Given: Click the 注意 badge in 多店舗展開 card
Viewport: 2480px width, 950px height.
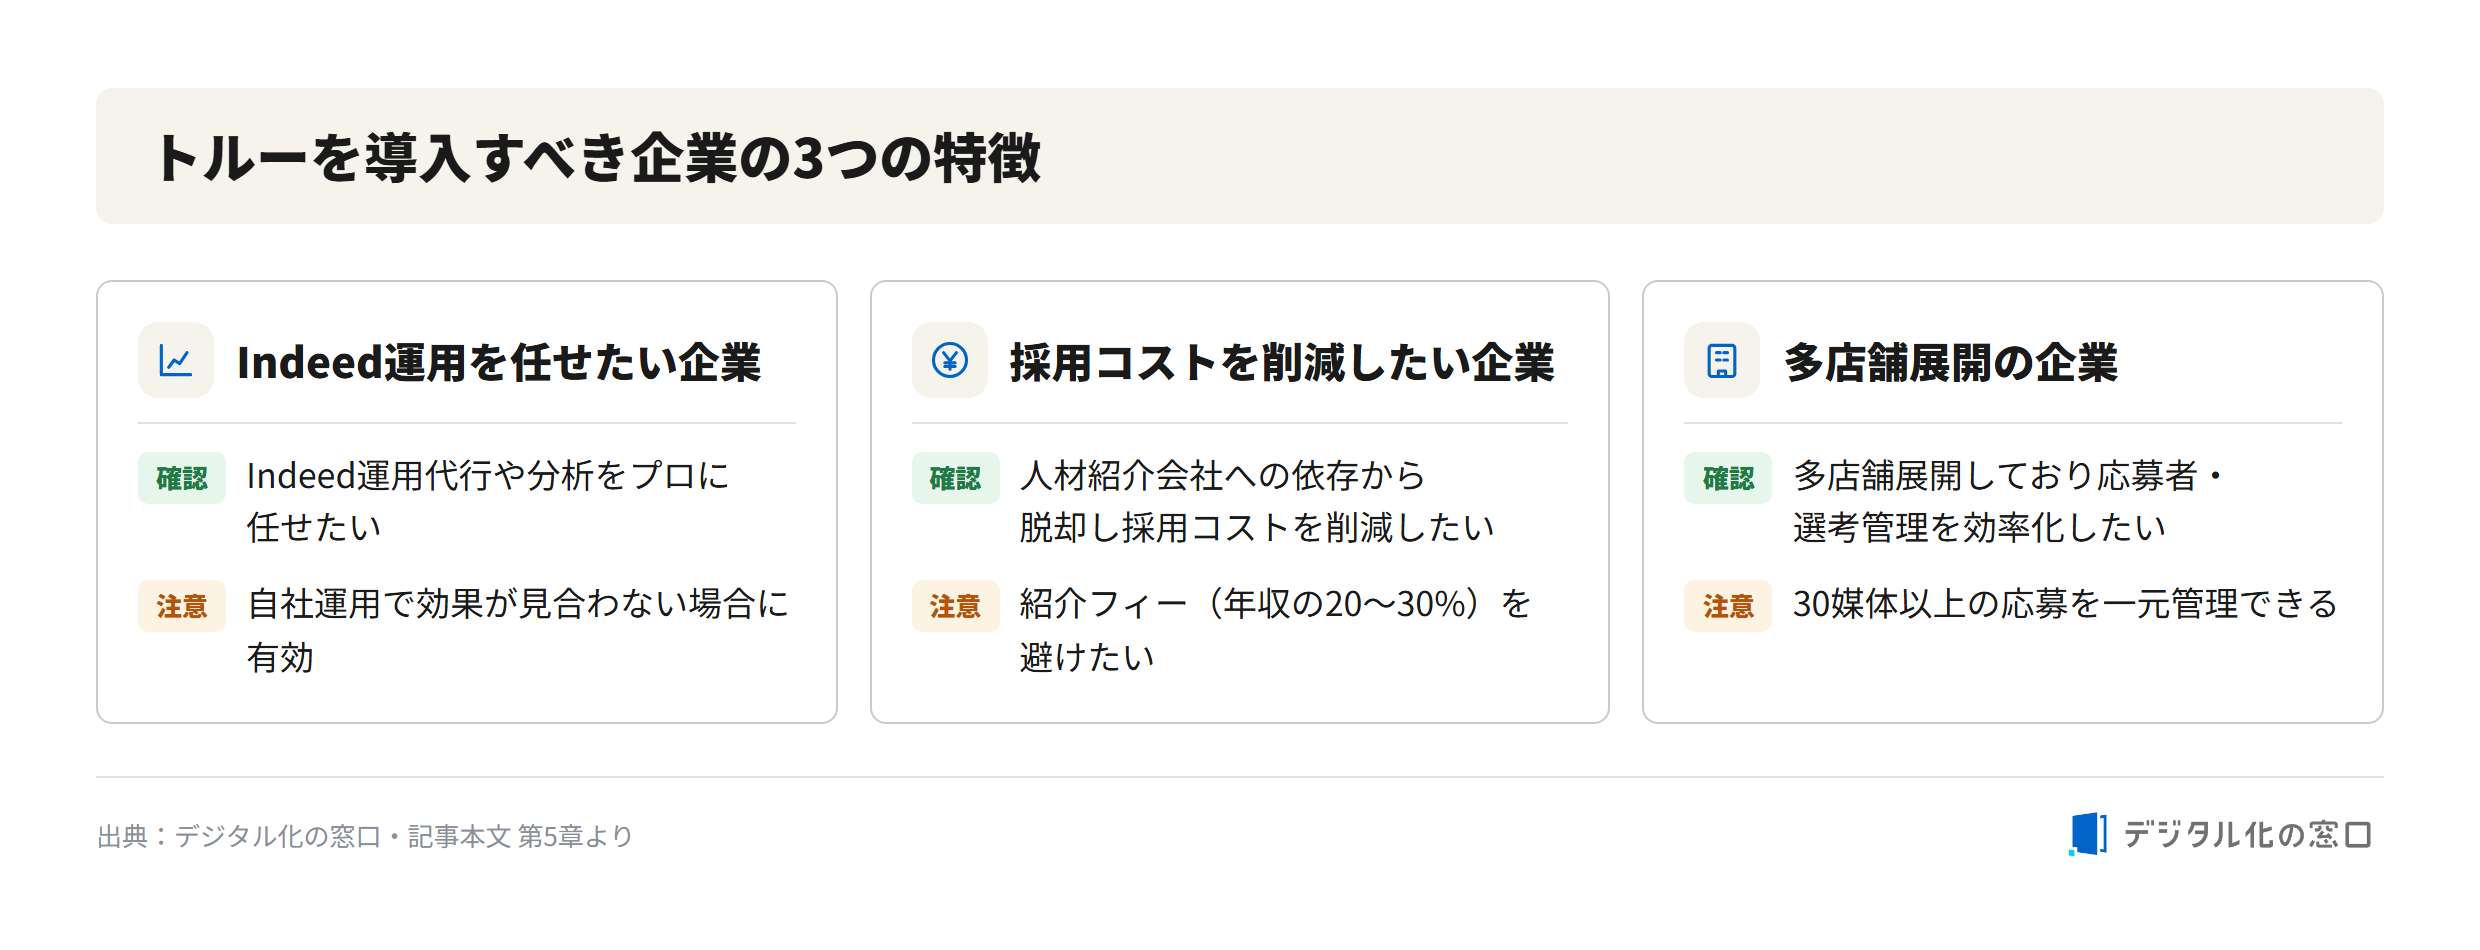Looking at the screenshot, I should (x=1728, y=606).
